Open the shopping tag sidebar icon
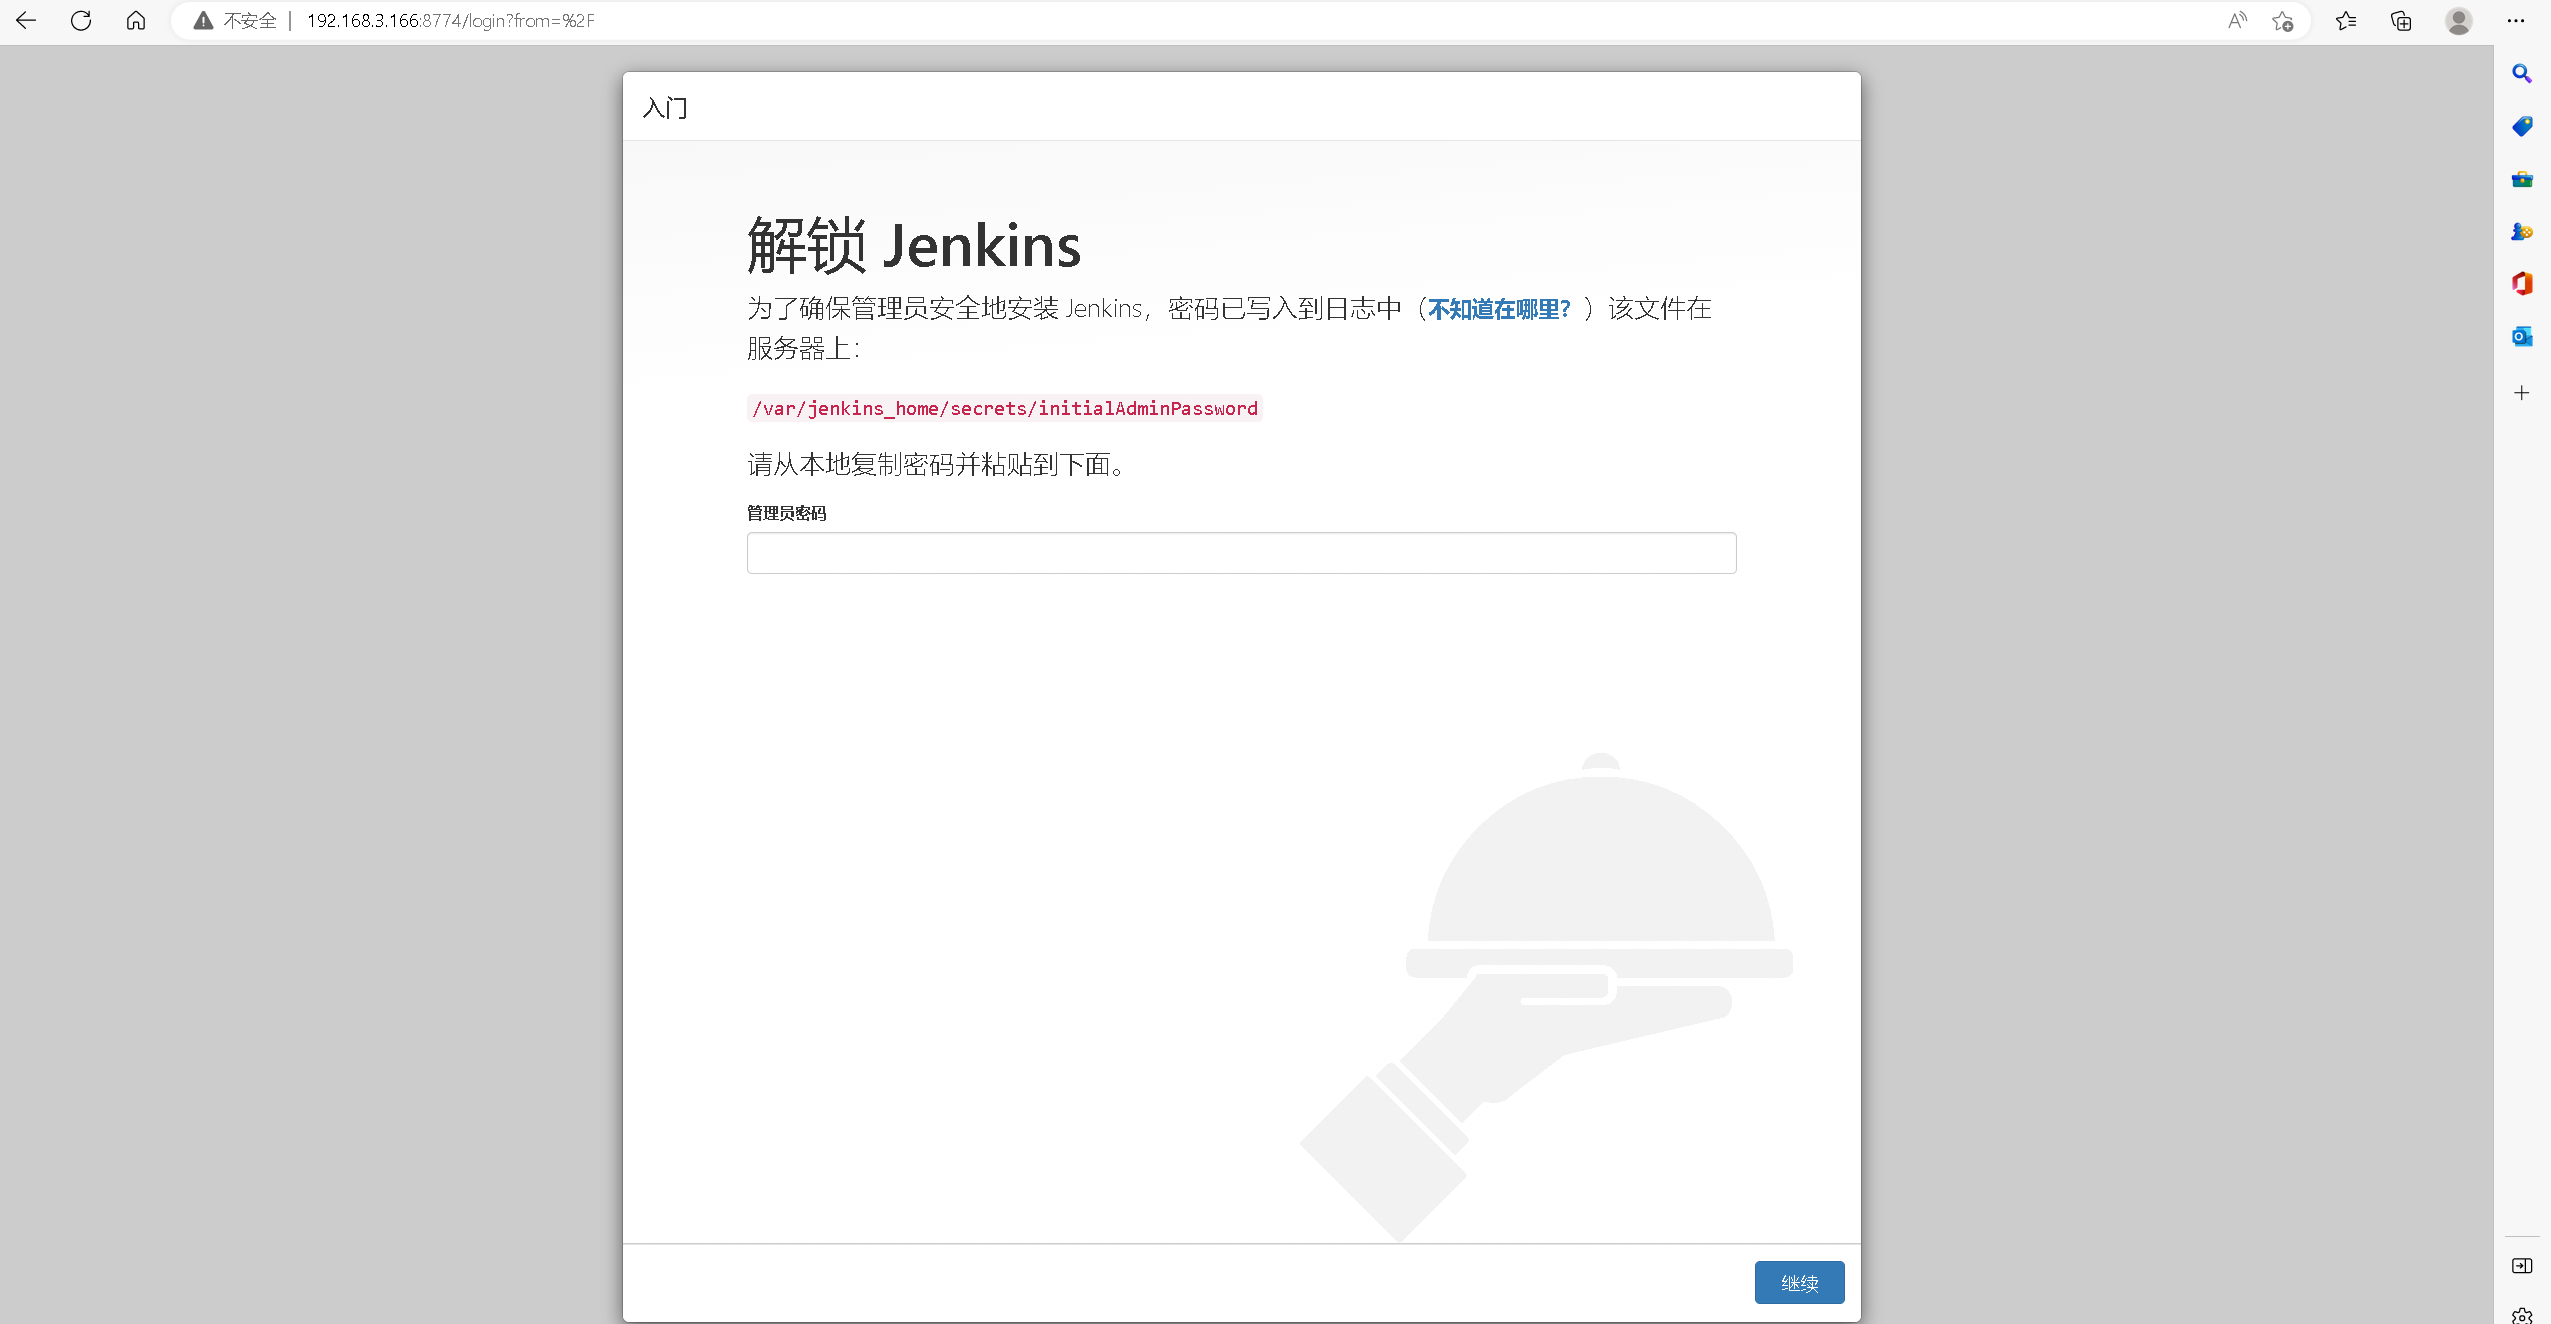 coord(2521,127)
